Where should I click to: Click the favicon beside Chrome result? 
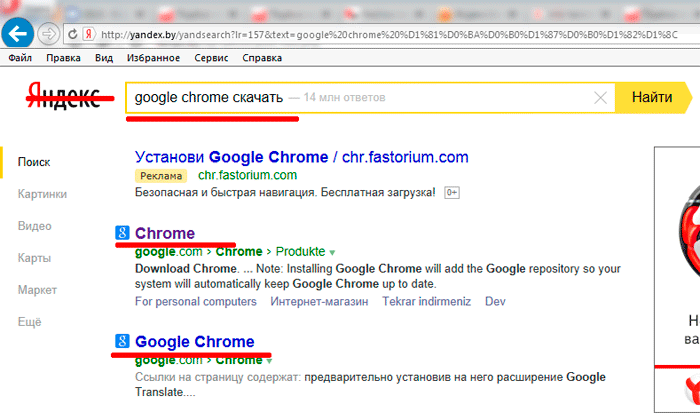(x=122, y=233)
